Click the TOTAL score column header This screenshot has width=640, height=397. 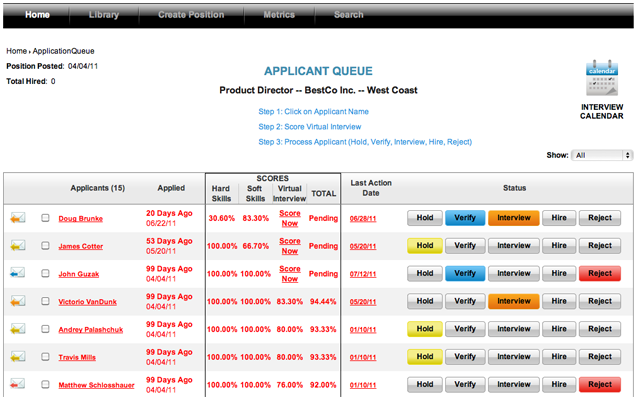click(x=324, y=194)
